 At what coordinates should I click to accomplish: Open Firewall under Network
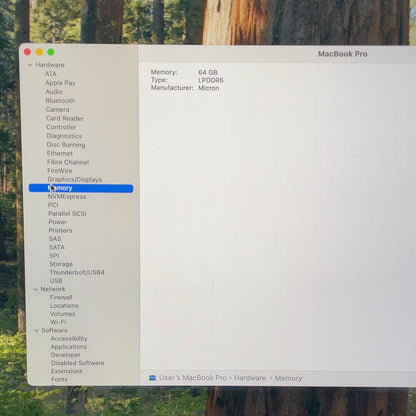(x=61, y=297)
